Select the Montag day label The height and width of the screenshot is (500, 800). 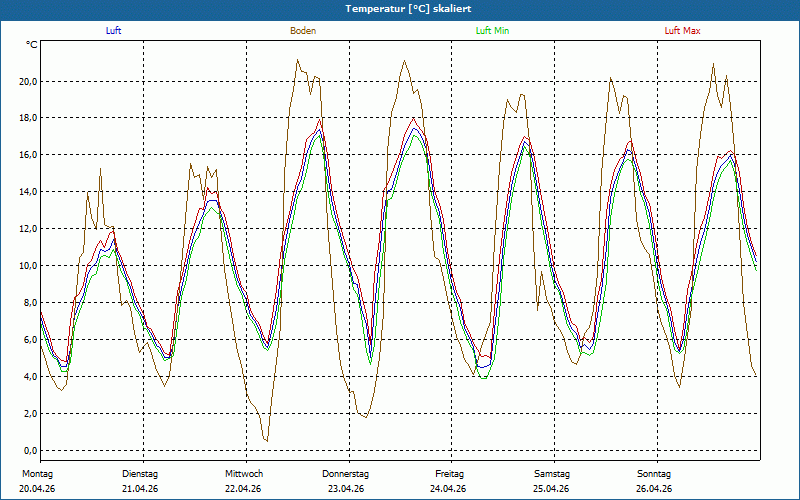point(37,474)
